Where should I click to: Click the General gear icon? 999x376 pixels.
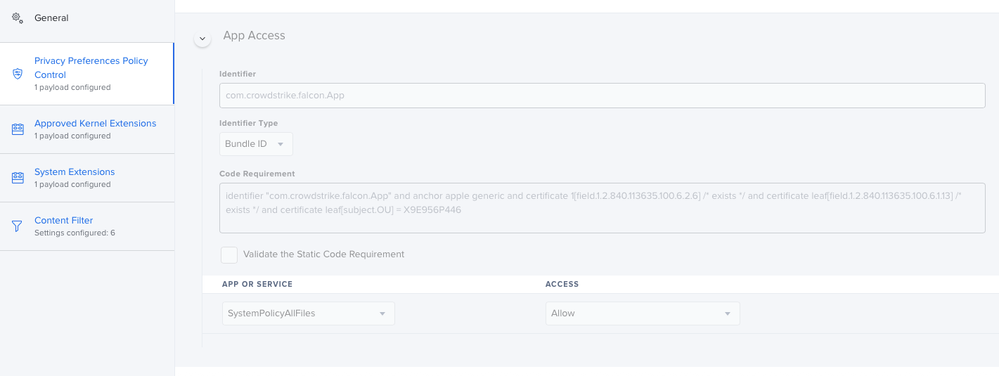pos(18,18)
